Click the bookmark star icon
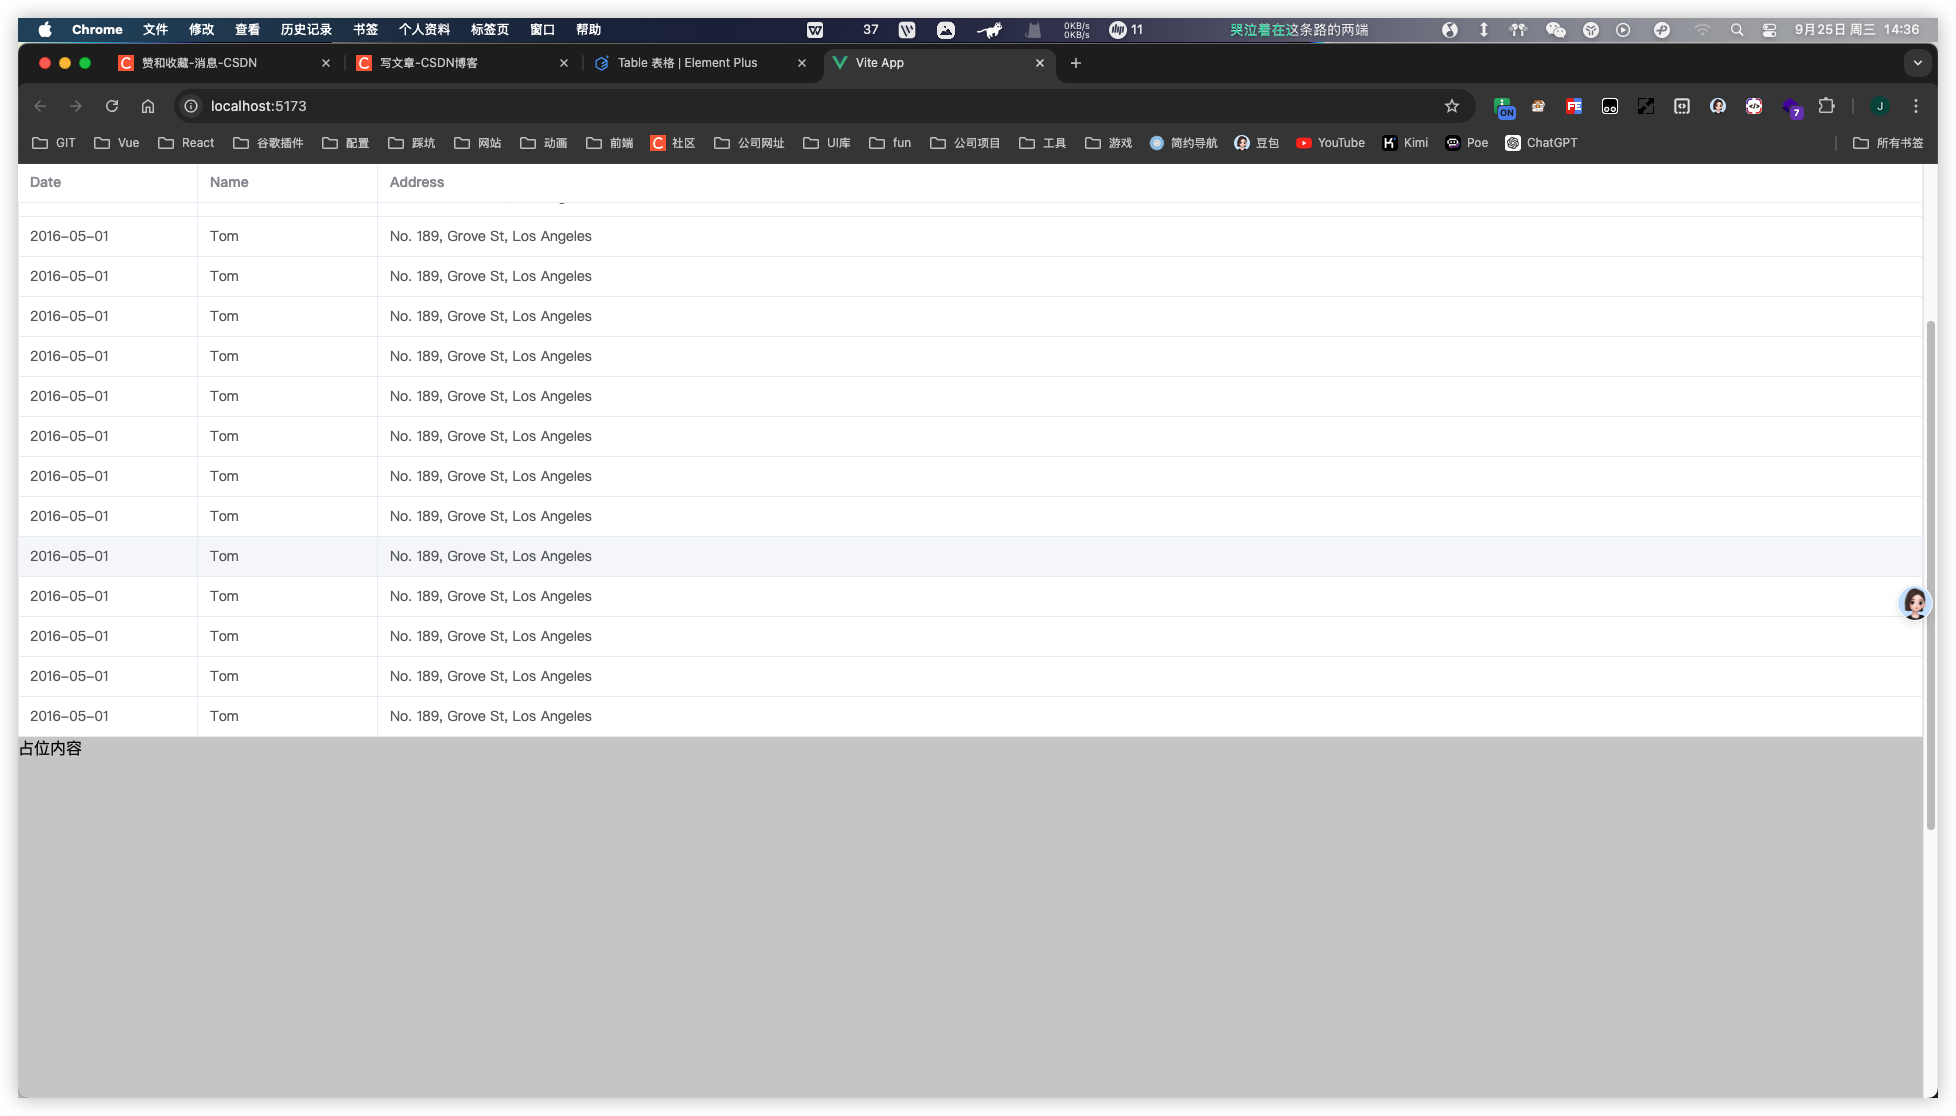The image size is (1956, 1116). pyautogui.click(x=1451, y=106)
